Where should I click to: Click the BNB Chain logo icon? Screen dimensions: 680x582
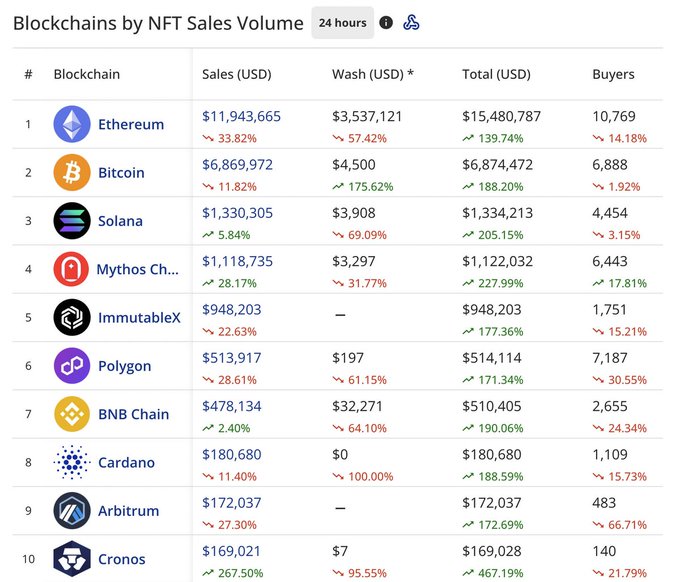pyautogui.click(x=72, y=414)
